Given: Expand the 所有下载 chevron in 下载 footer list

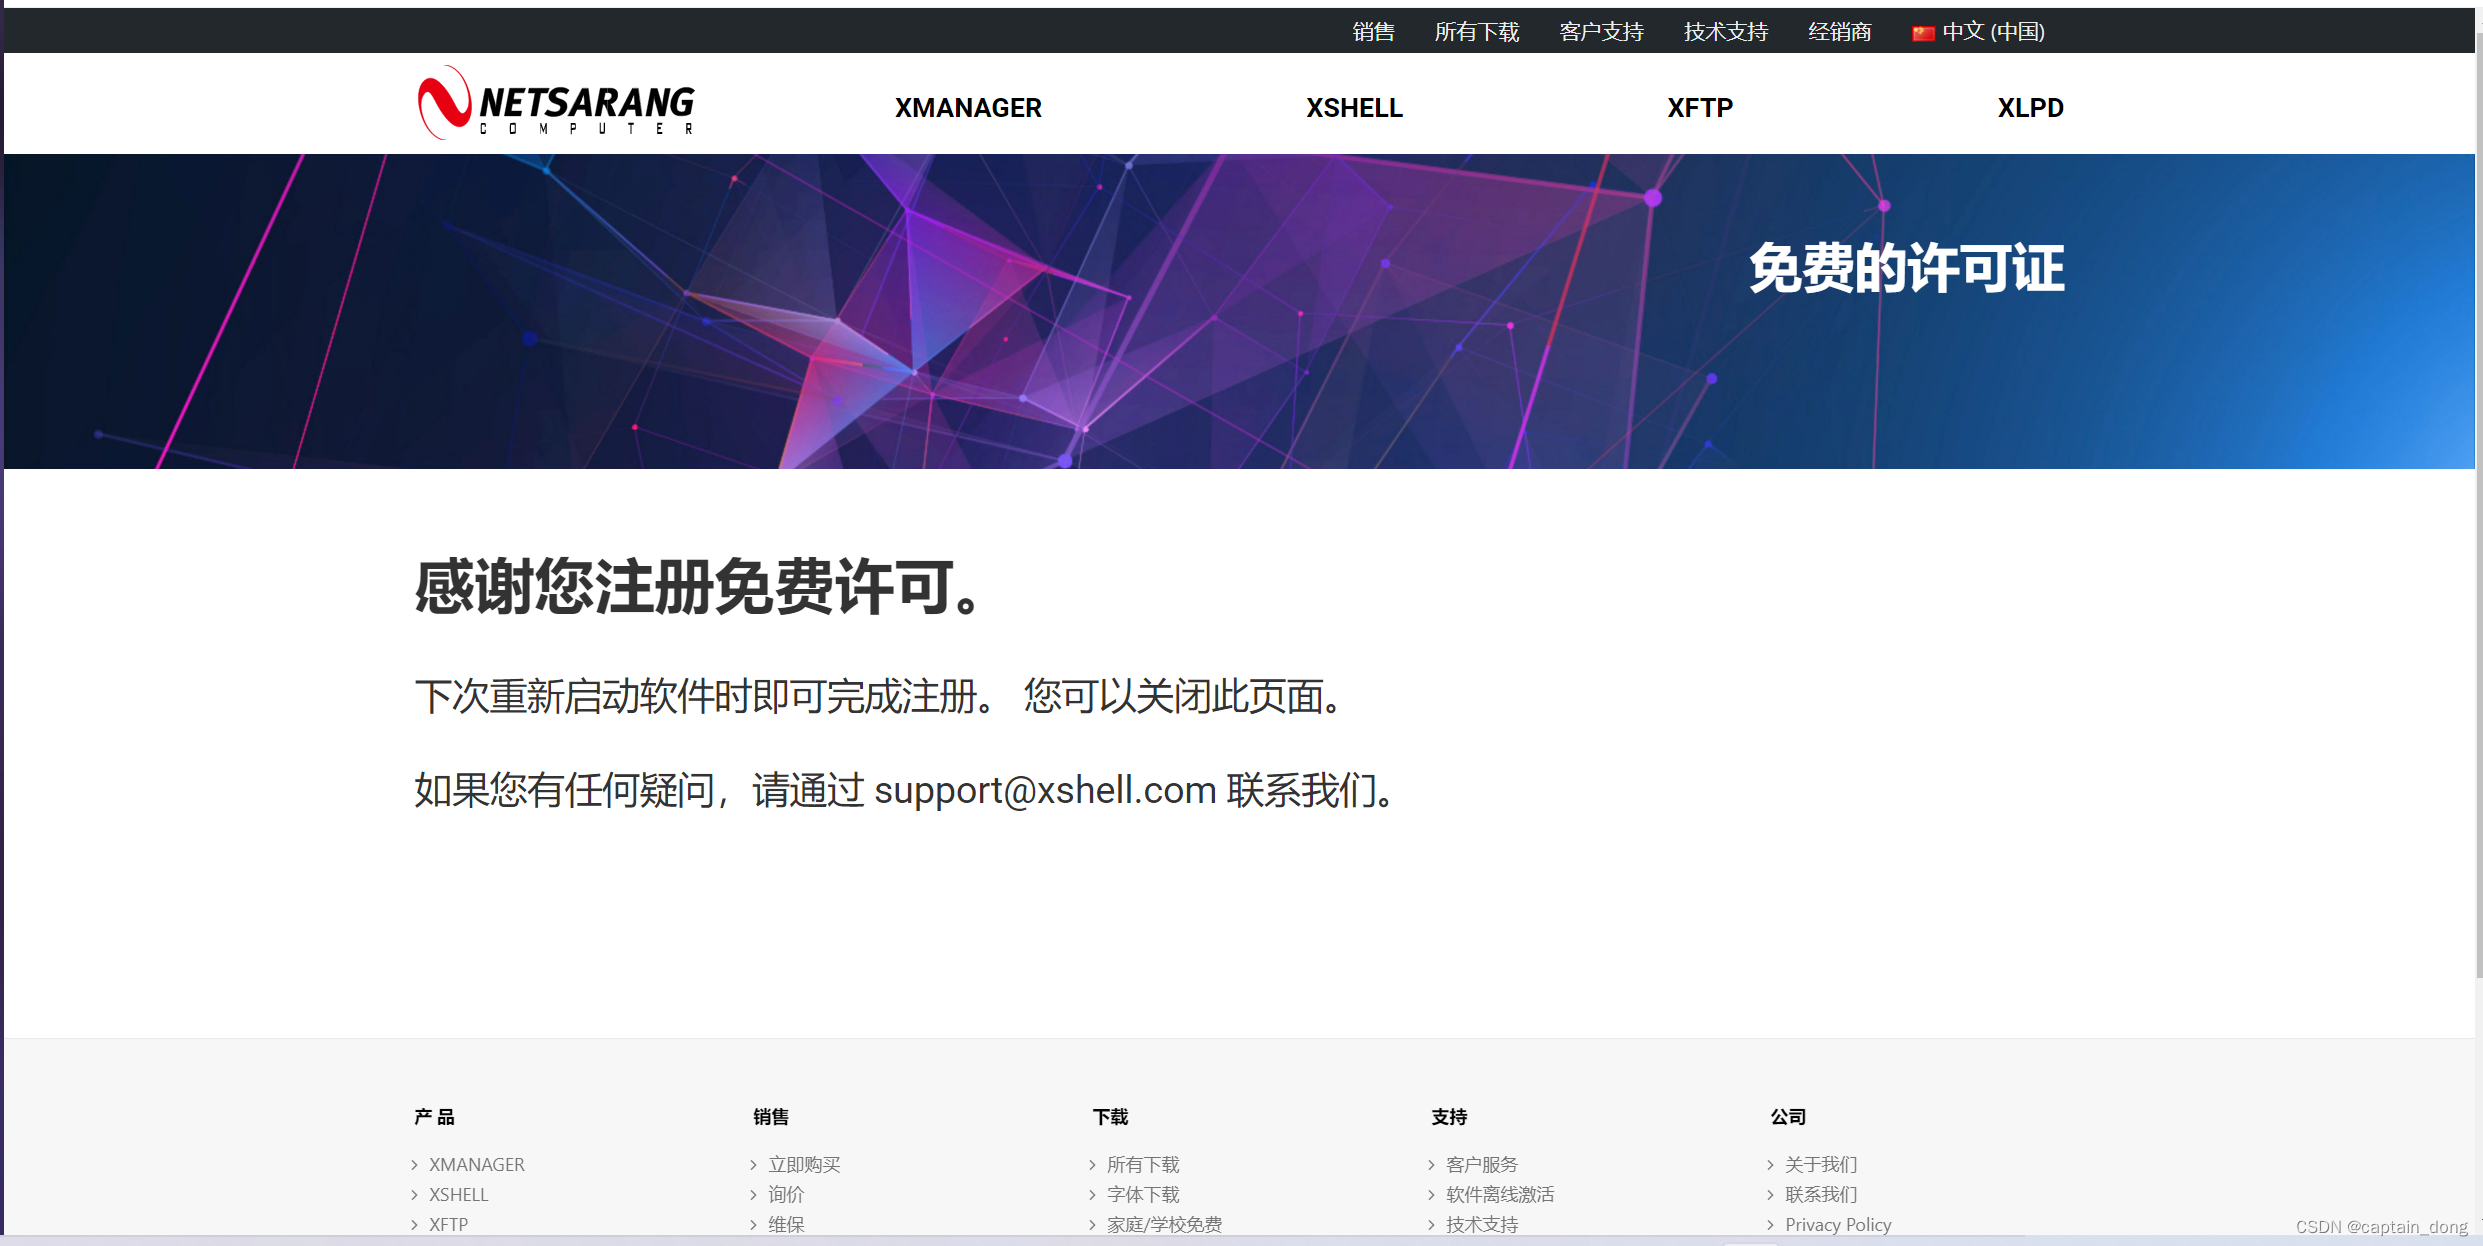Looking at the screenshot, I should click(1092, 1164).
